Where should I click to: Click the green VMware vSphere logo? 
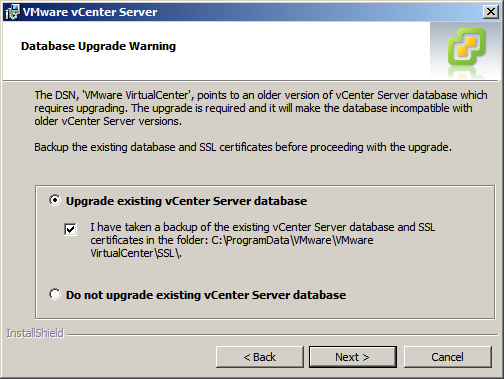467,46
